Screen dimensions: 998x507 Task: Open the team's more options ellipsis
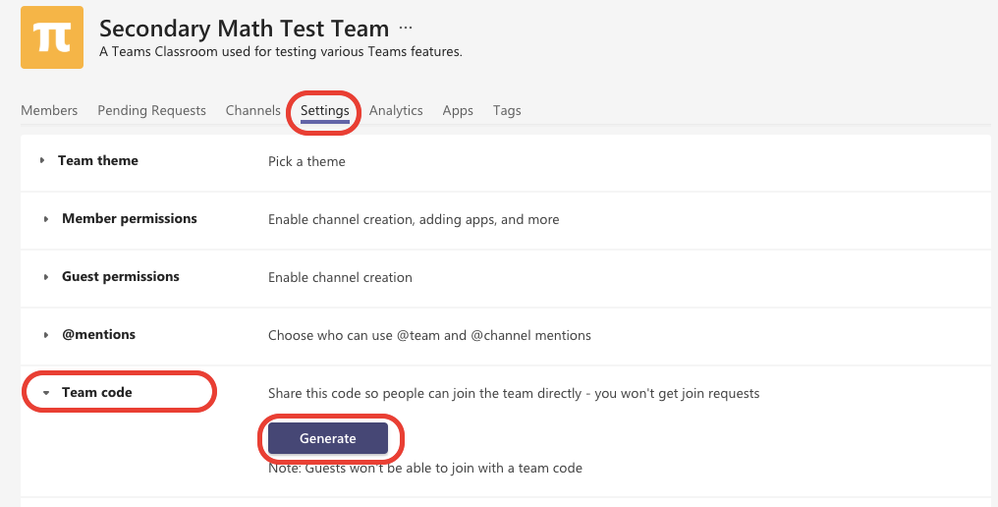tap(405, 27)
